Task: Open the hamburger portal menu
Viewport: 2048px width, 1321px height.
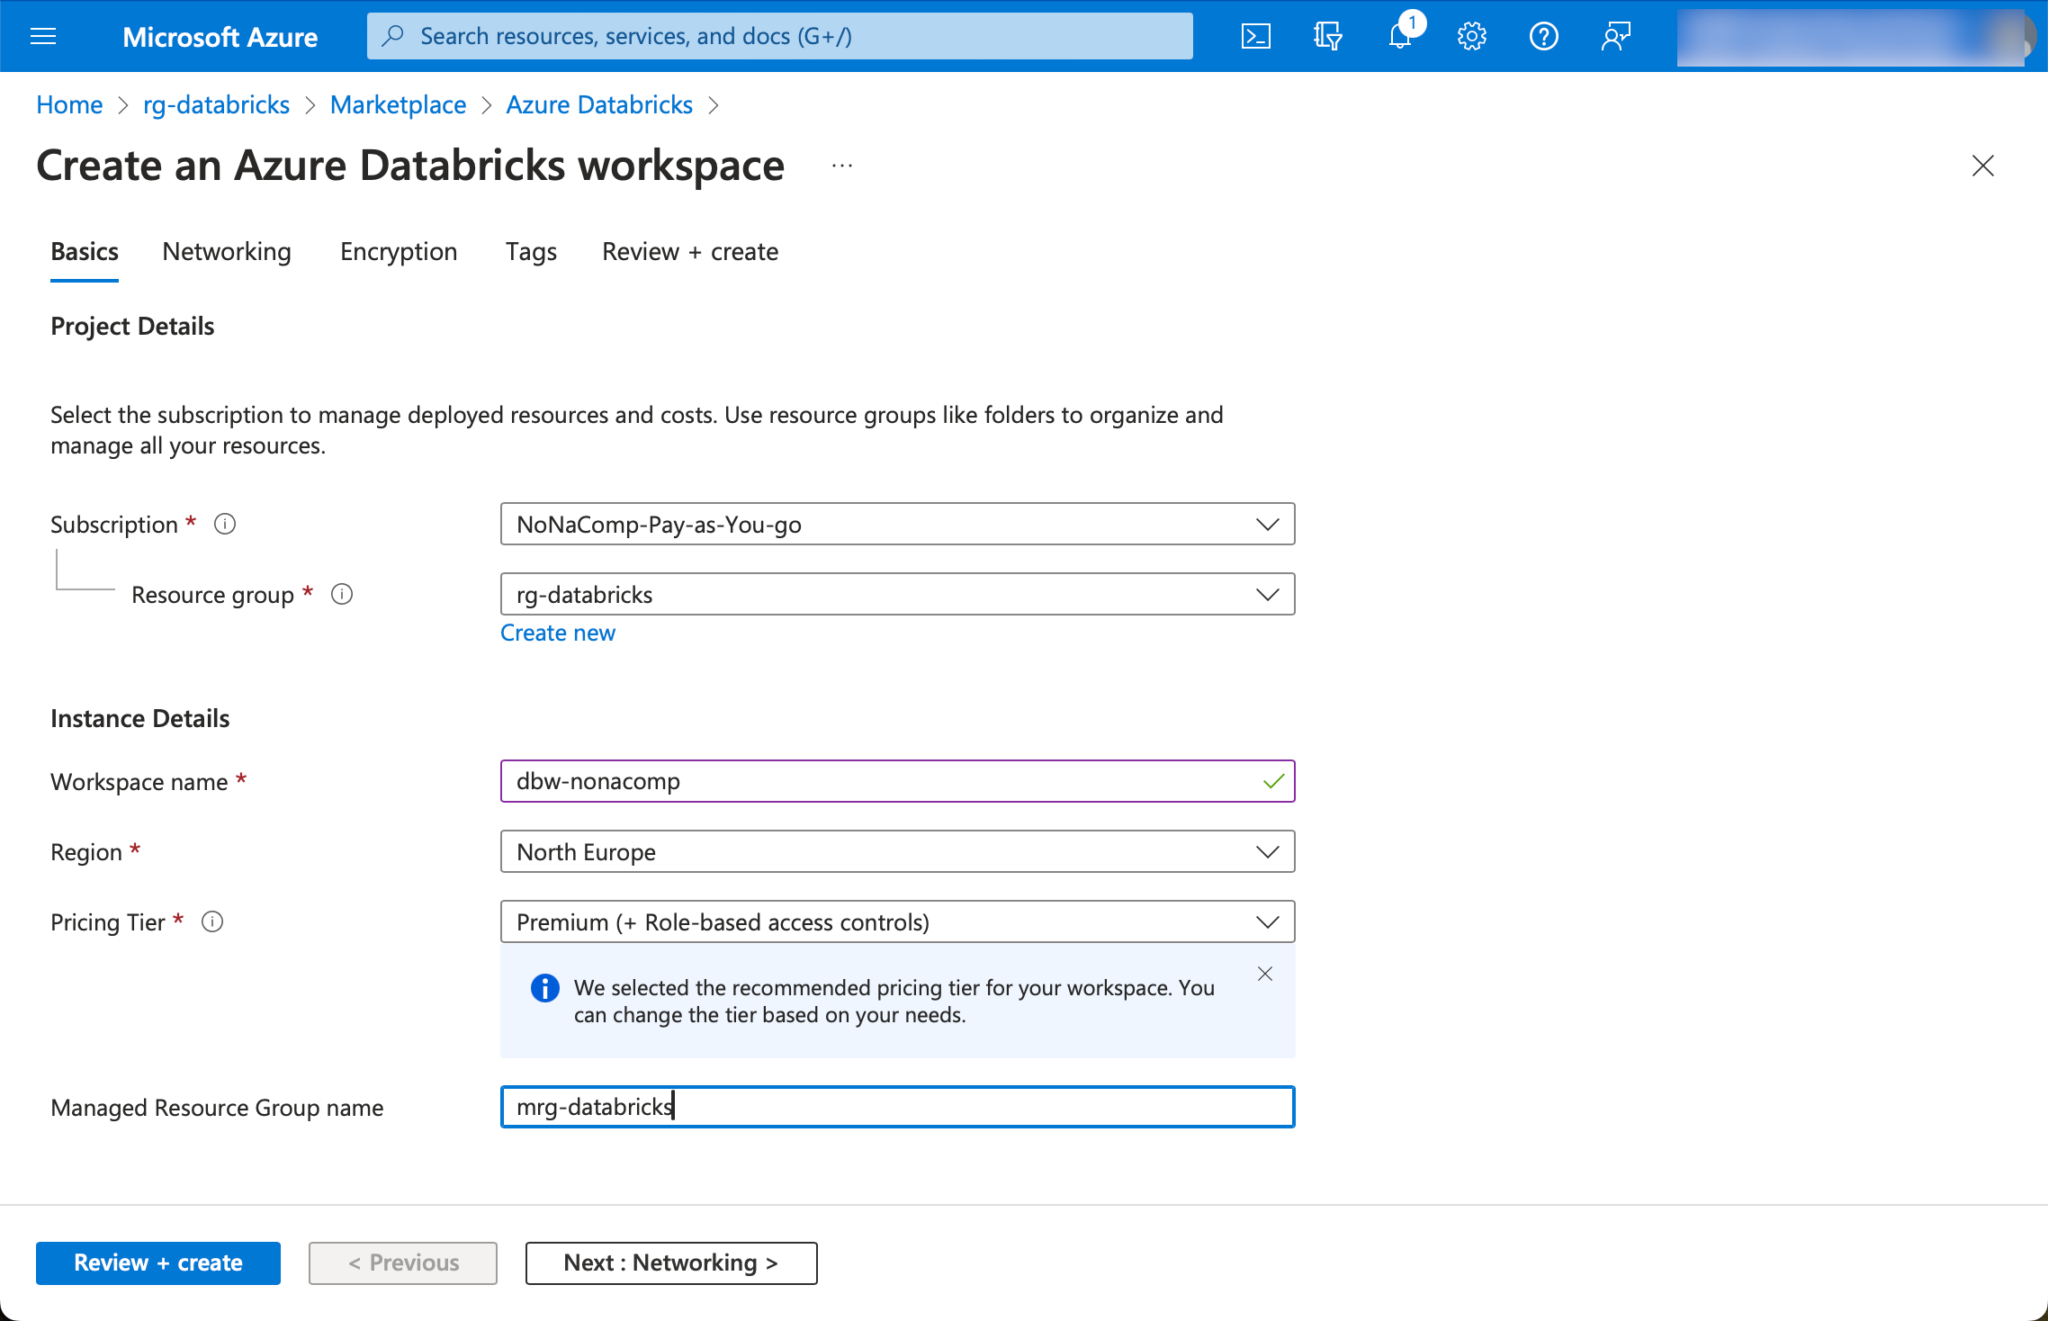Action: 43,37
